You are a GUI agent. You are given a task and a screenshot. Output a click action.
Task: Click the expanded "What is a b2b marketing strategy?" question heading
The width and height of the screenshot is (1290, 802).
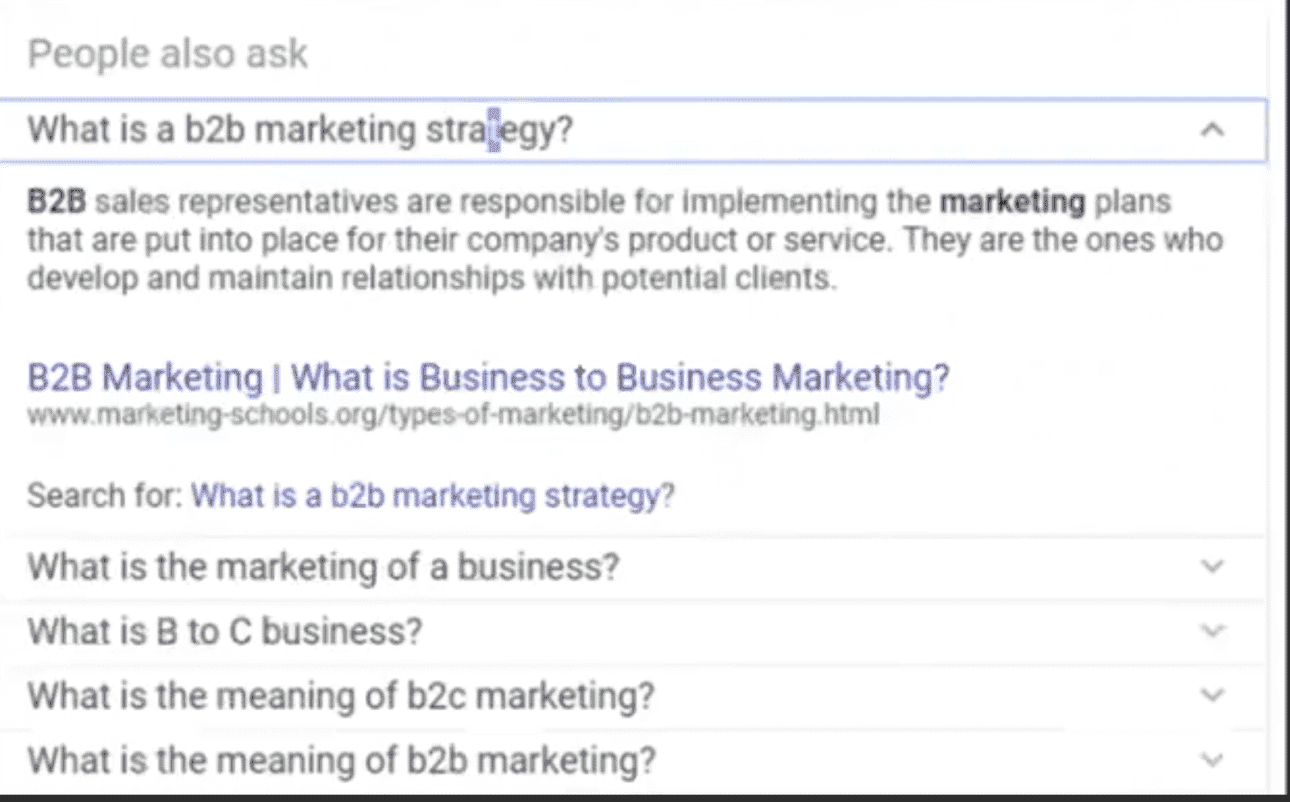300,130
